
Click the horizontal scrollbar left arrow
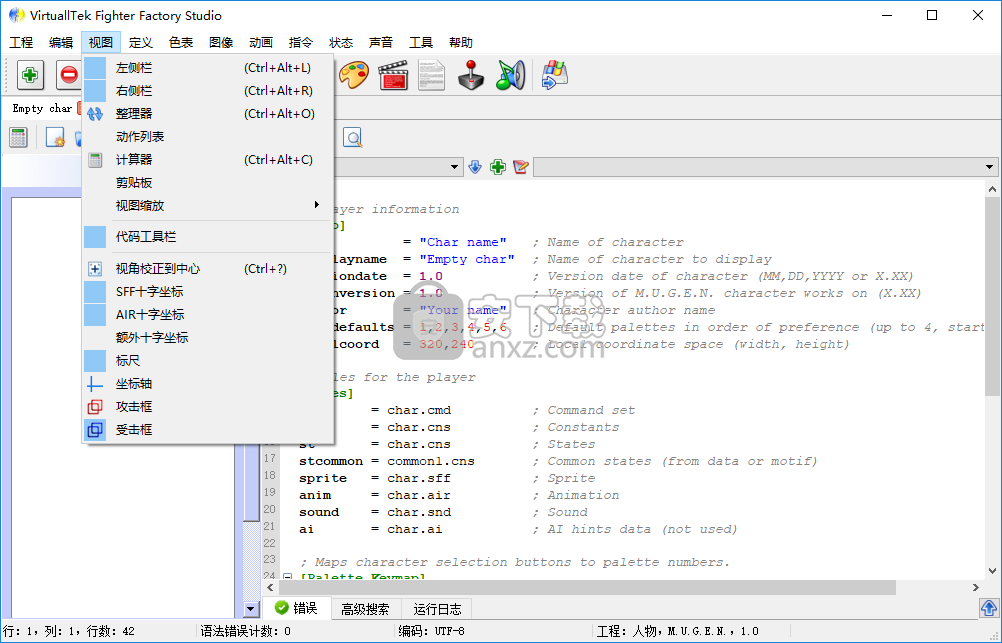tap(270, 587)
